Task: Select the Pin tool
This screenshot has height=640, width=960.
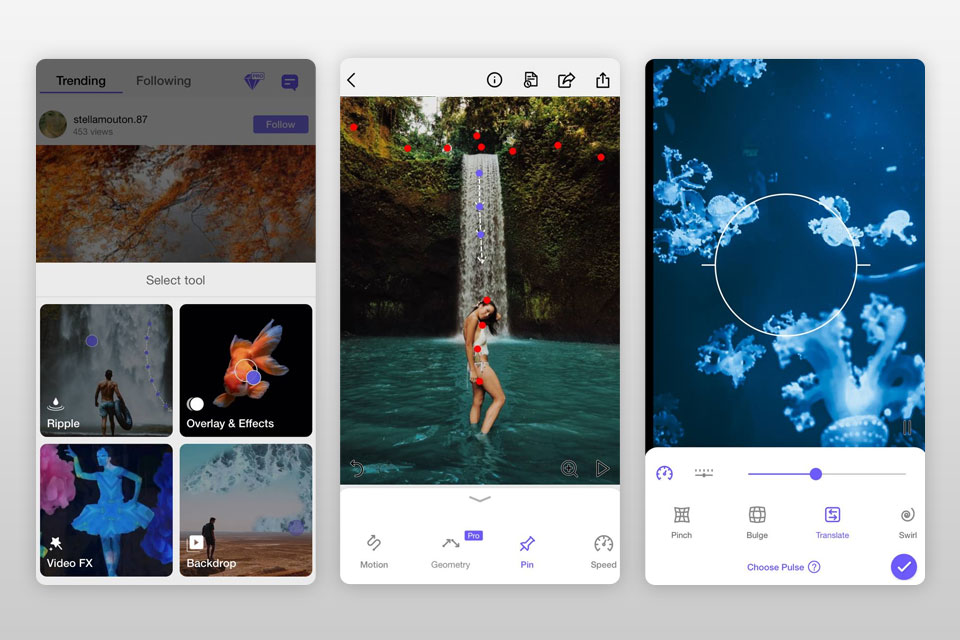Action: (527, 551)
